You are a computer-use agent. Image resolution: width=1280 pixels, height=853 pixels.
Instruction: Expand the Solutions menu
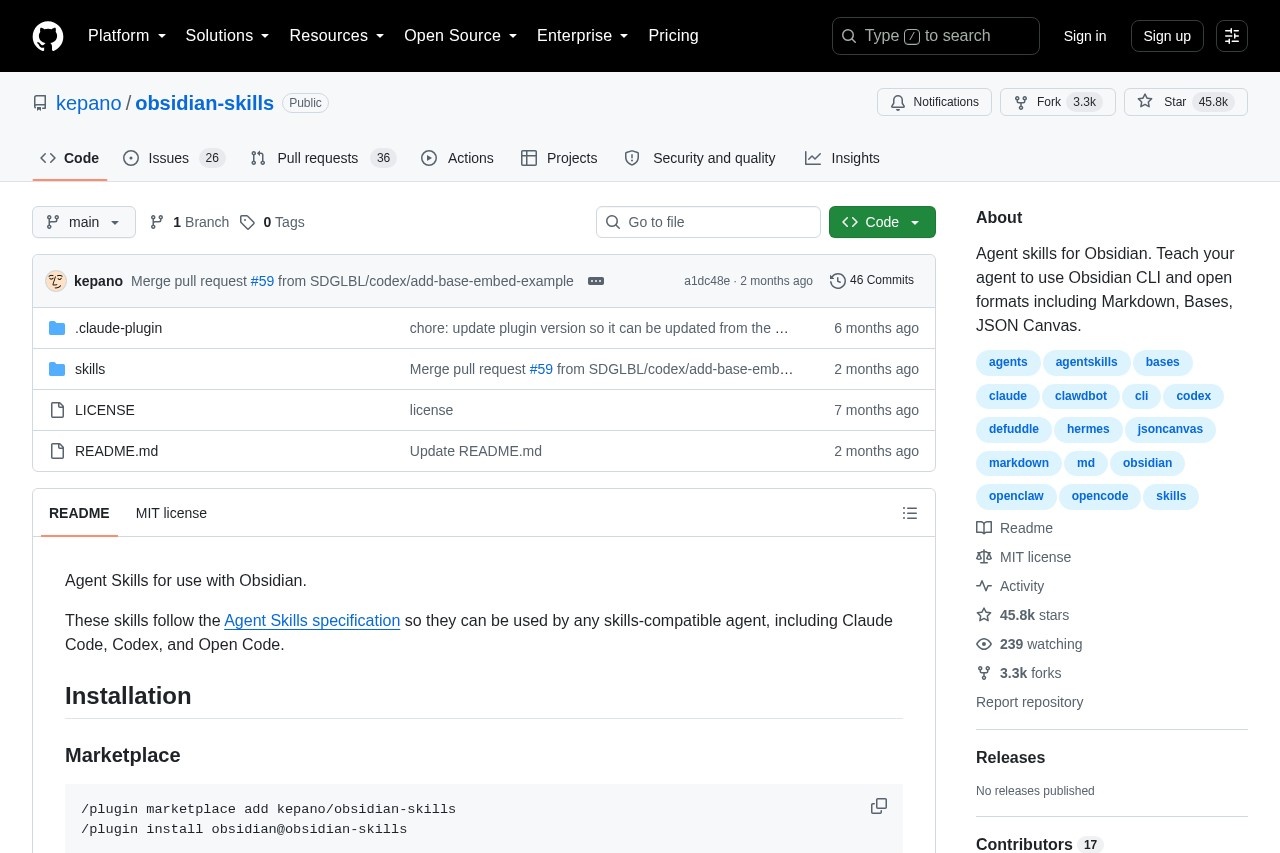228,36
